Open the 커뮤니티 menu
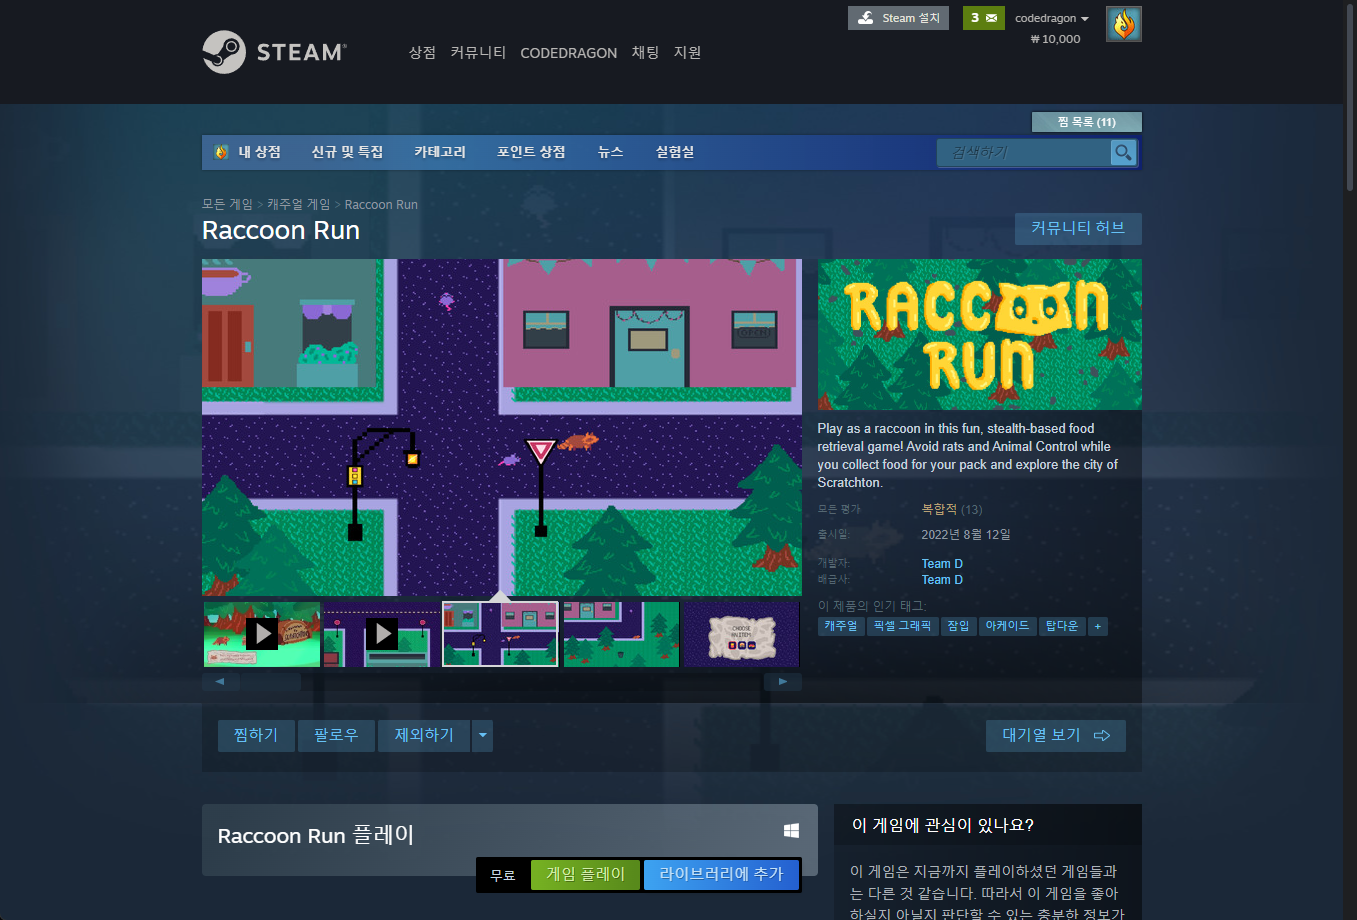This screenshot has height=920, width=1357. 478,52
